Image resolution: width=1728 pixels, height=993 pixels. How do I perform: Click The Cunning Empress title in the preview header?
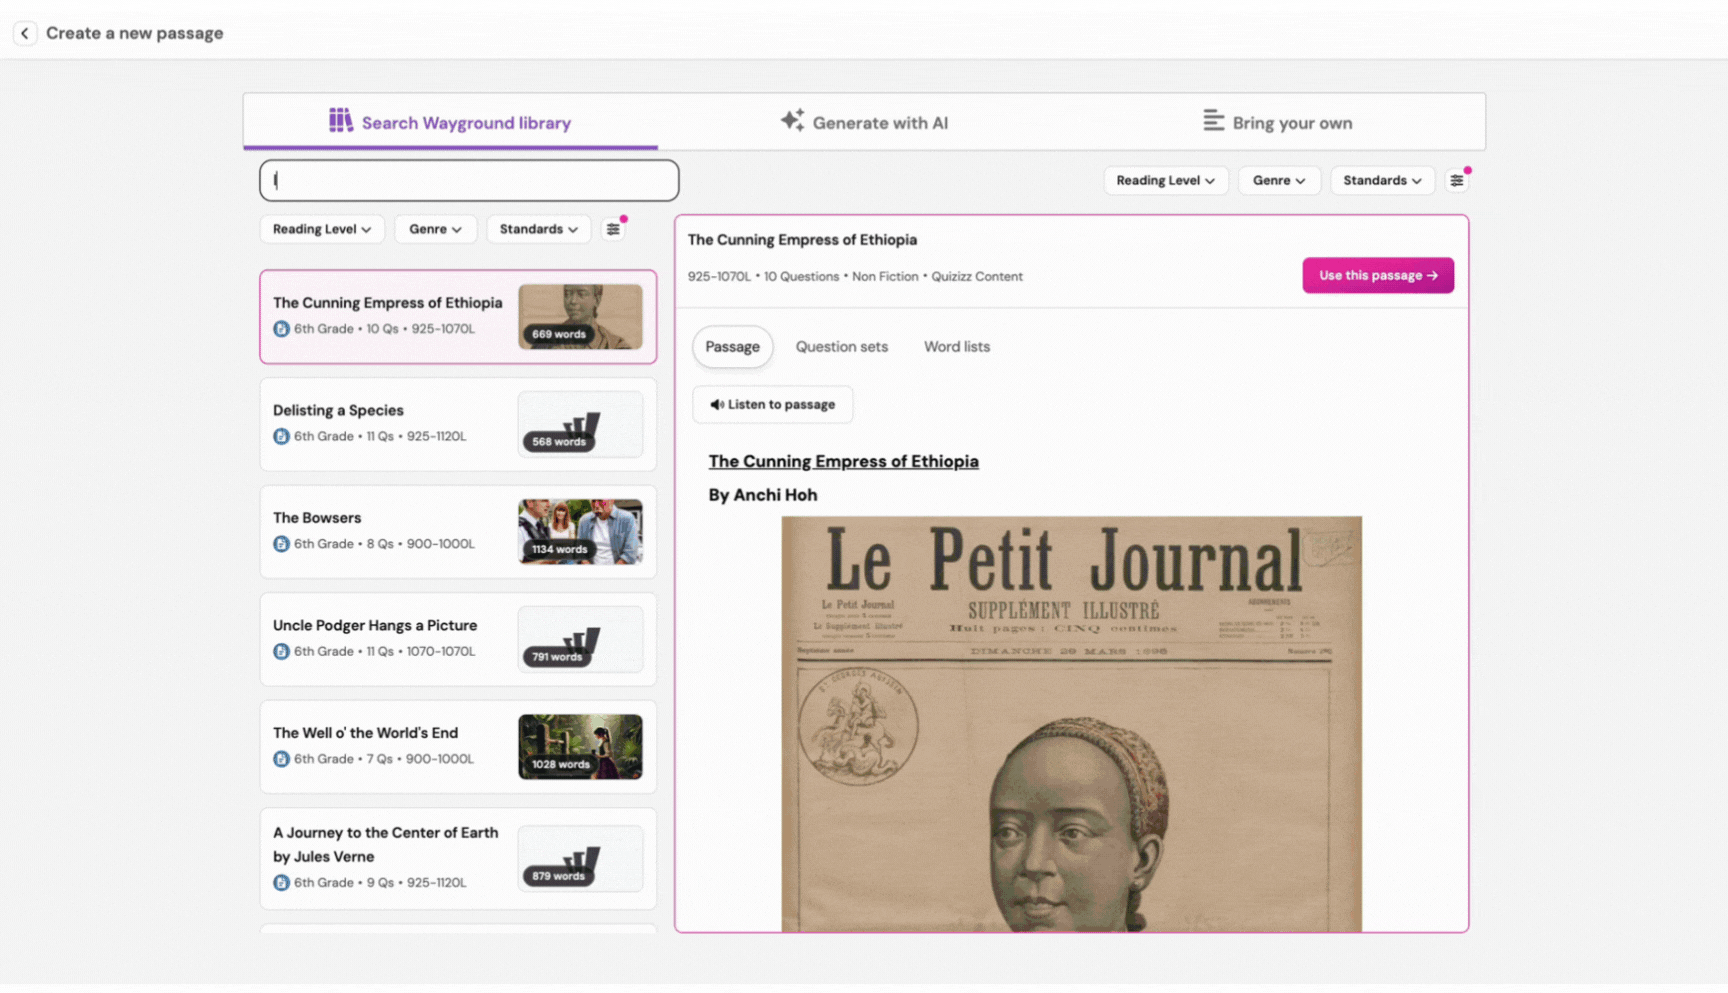802,240
